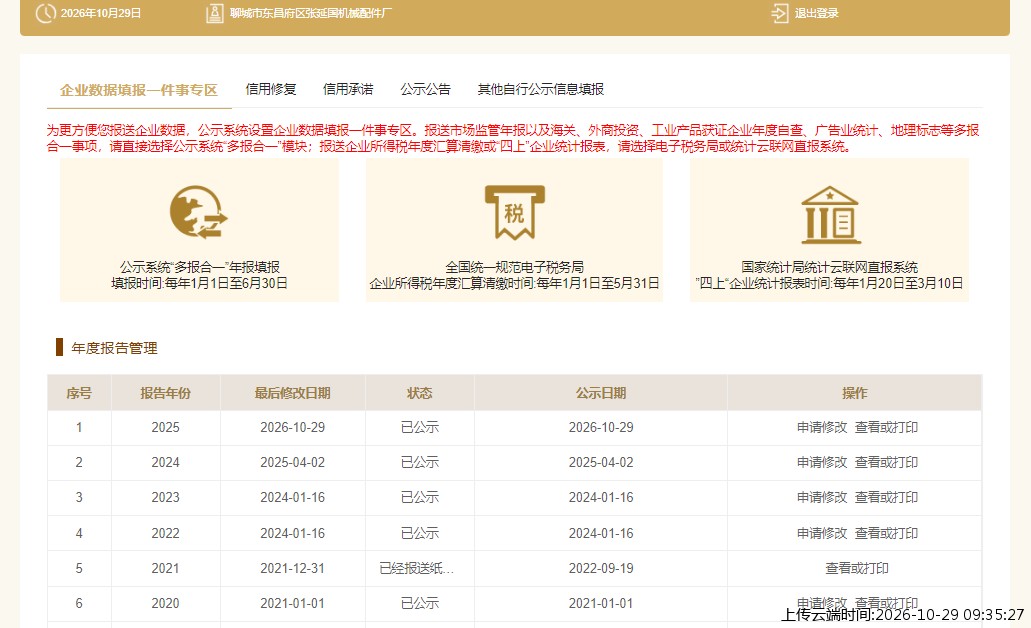
Task: Click the 报告年份 column header
Action: pyautogui.click(x=166, y=393)
